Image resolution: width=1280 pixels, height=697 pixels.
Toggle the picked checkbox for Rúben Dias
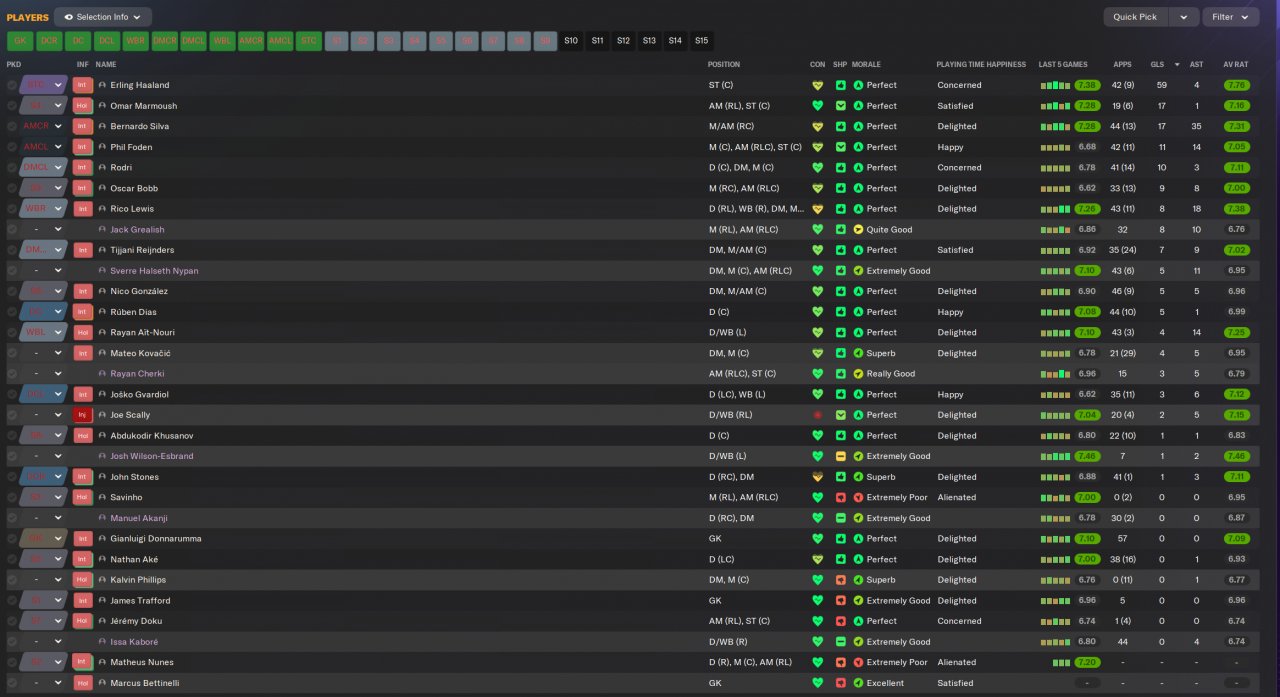tap(12, 312)
